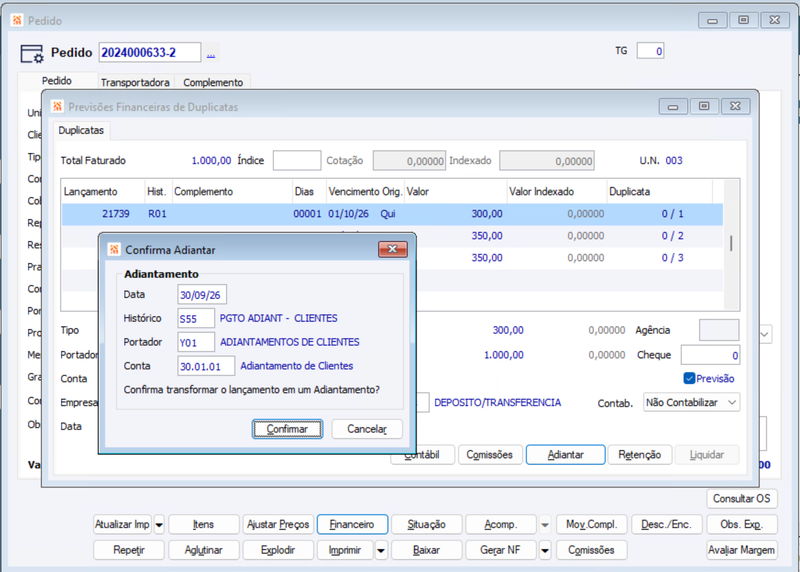Click the Ajustar Preços button
Screen dimensions: 800x572
click(x=278, y=525)
